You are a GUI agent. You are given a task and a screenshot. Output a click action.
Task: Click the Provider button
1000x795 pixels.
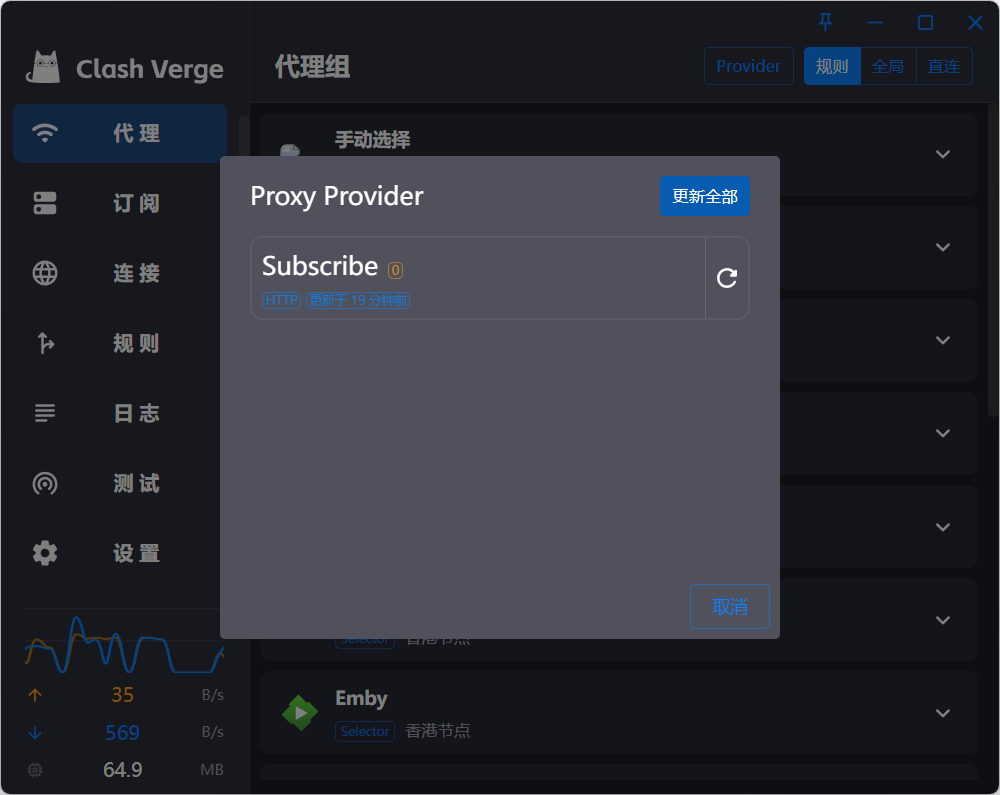pos(749,66)
